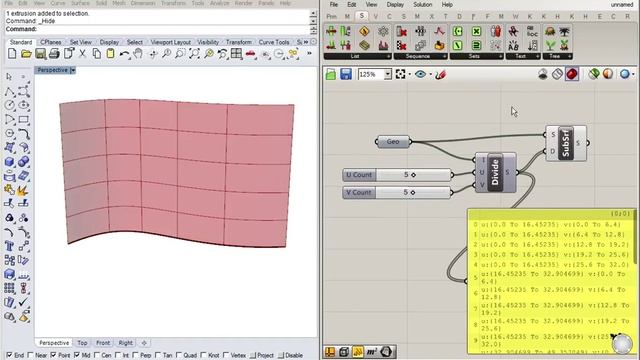Viewport: 640px width, 360px height.
Task: Click the Tree panel palm icon
Action: tap(564, 32)
